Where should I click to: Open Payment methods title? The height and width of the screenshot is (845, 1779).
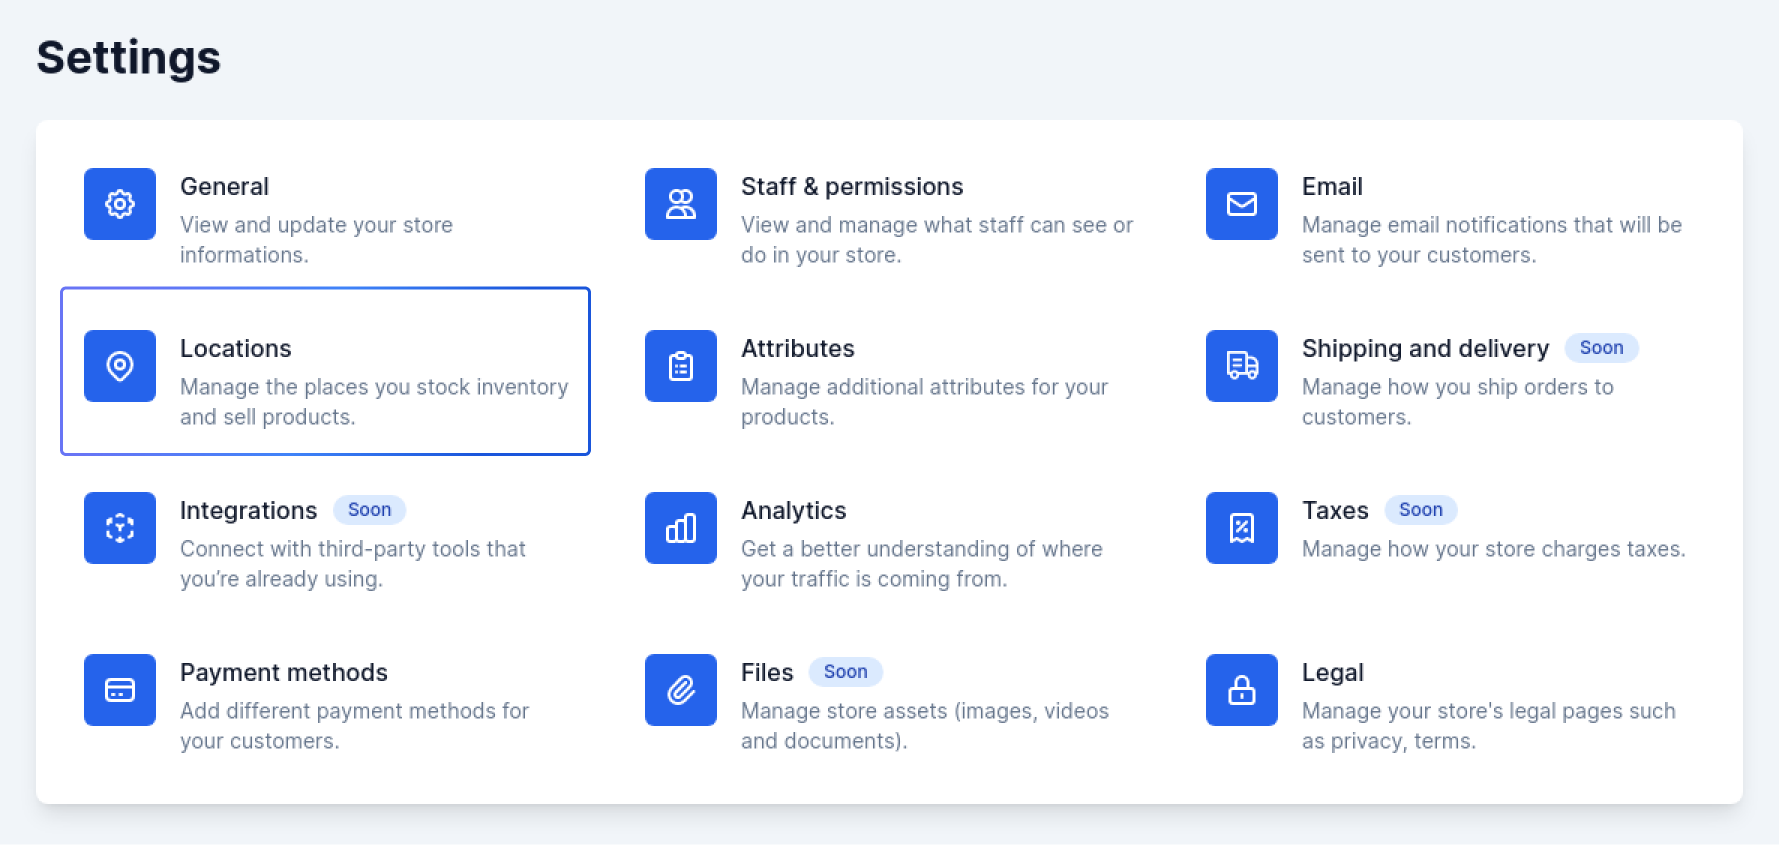pos(284,673)
